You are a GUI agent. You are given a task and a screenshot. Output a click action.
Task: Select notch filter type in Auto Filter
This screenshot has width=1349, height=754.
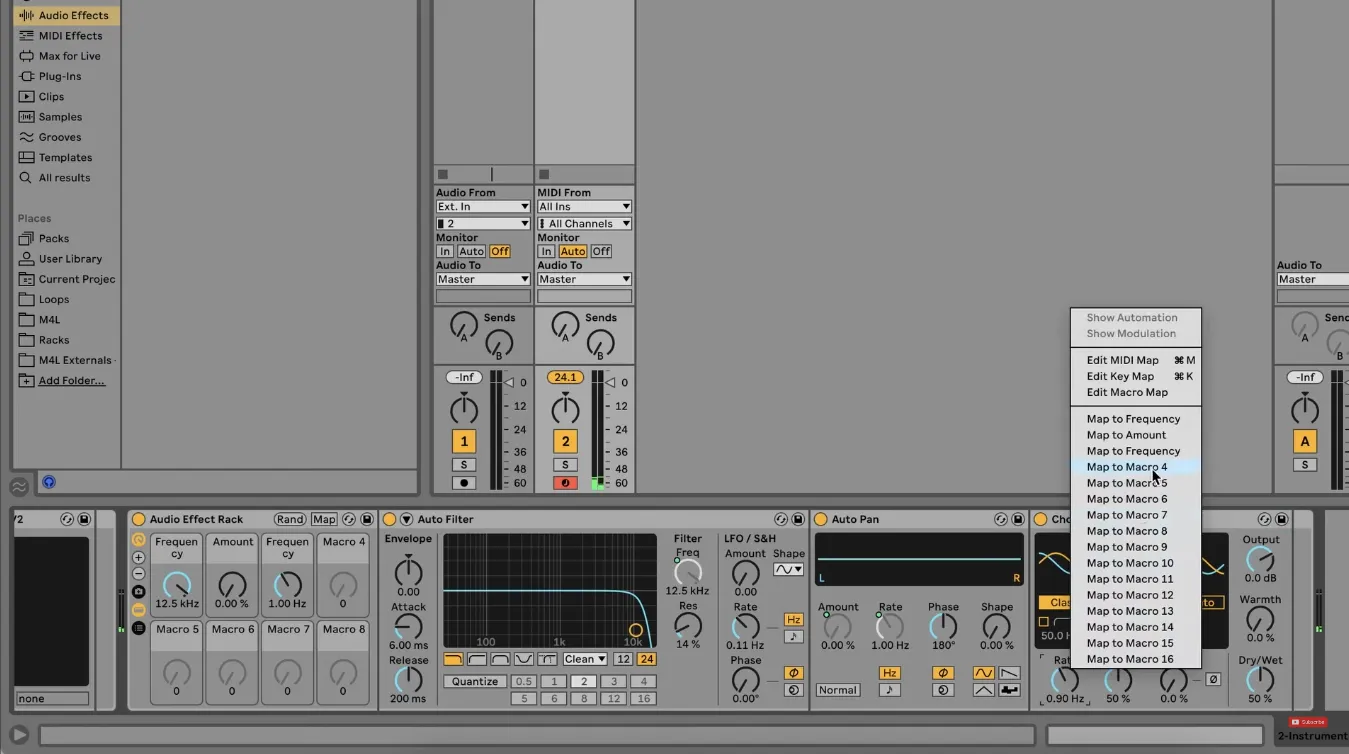point(523,659)
